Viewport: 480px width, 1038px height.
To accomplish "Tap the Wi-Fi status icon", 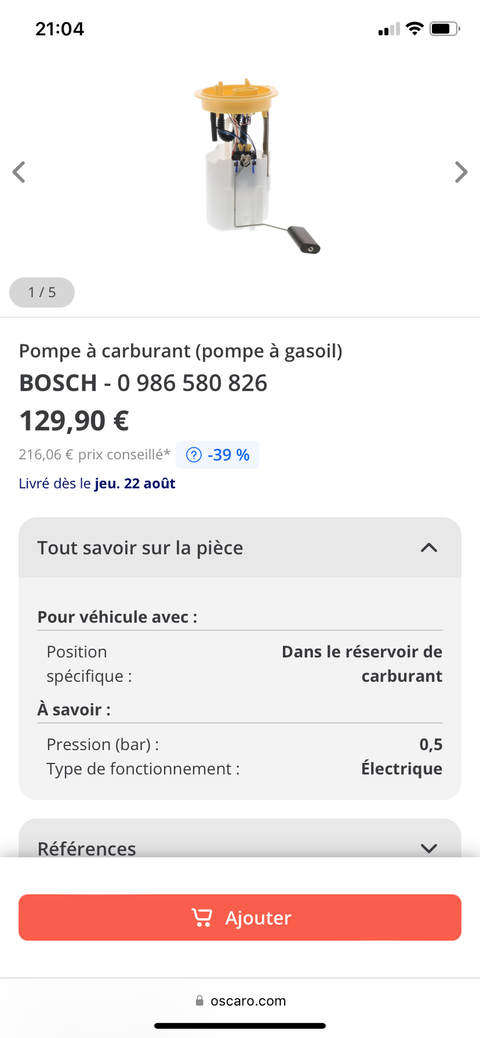I will coord(414,29).
